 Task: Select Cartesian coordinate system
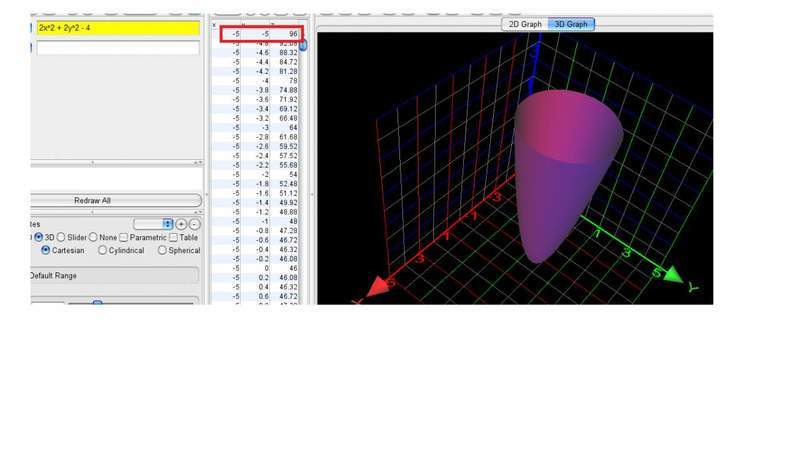tap(46, 251)
